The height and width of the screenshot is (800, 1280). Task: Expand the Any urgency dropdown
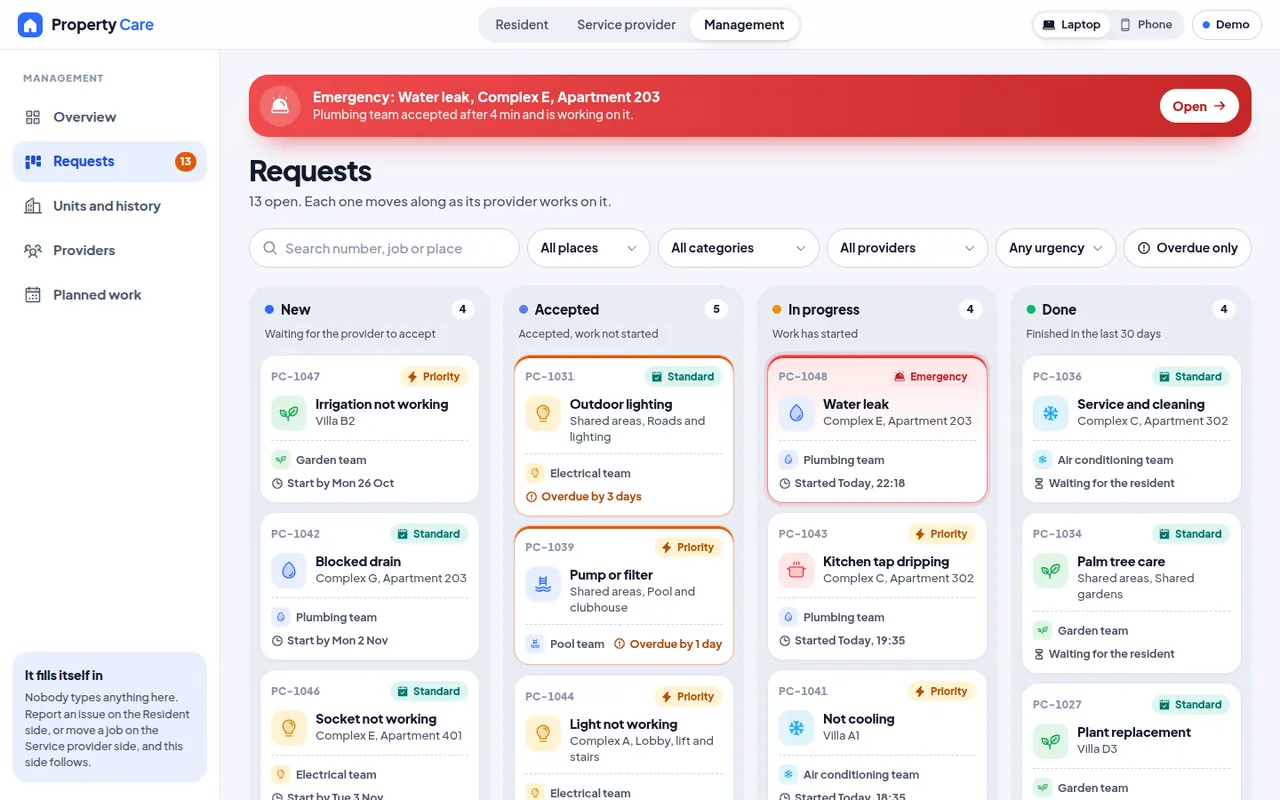pyautogui.click(x=1056, y=248)
